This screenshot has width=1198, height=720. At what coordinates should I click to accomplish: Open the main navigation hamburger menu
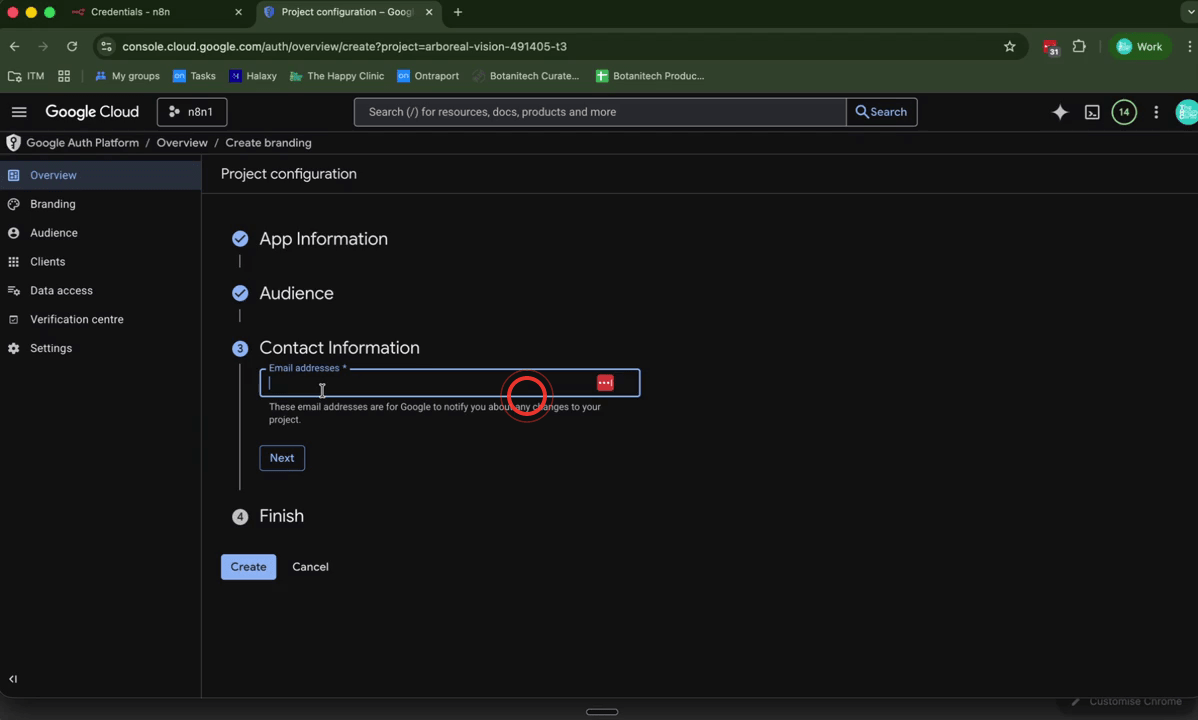(19, 112)
